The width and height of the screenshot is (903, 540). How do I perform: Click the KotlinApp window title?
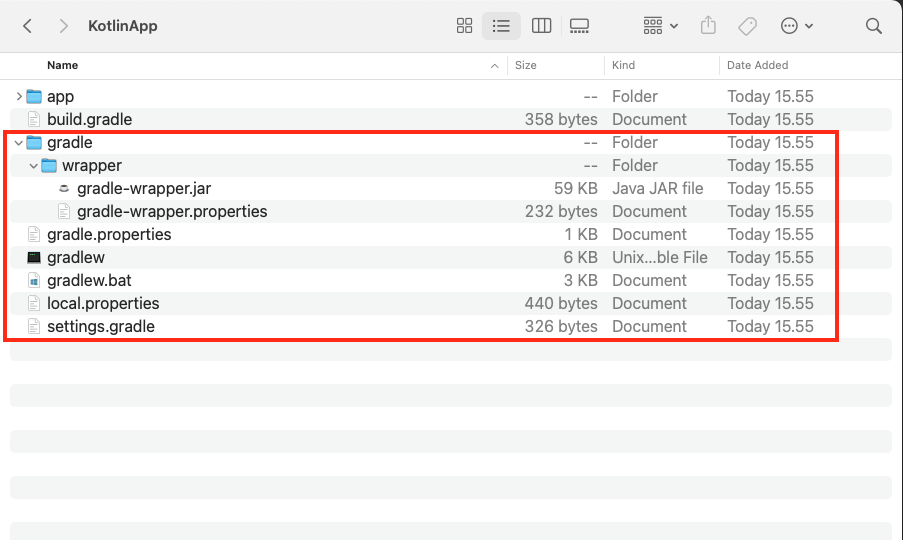pos(123,26)
